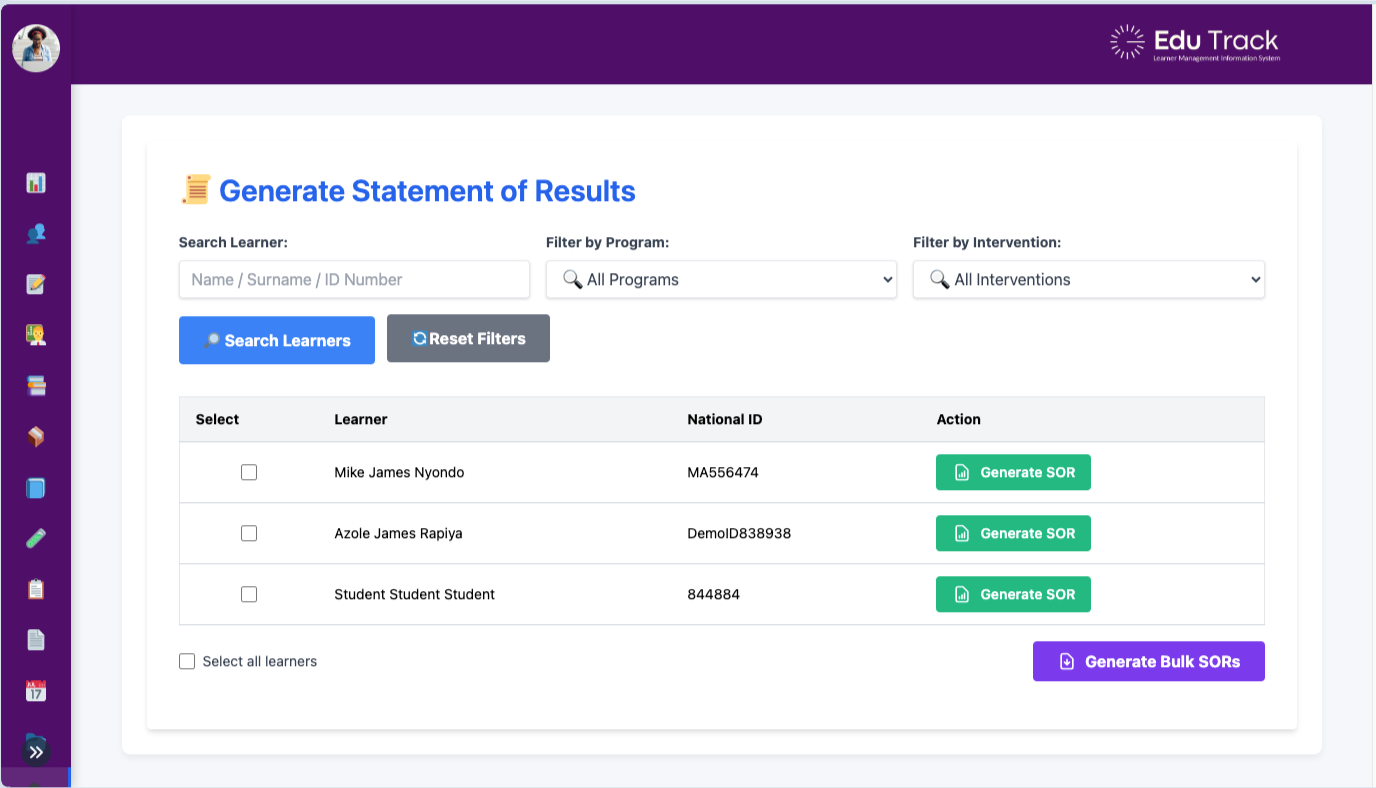Click the green test tube sidebar icon
This screenshot has height=788, width=1376.
coord(36,539)
